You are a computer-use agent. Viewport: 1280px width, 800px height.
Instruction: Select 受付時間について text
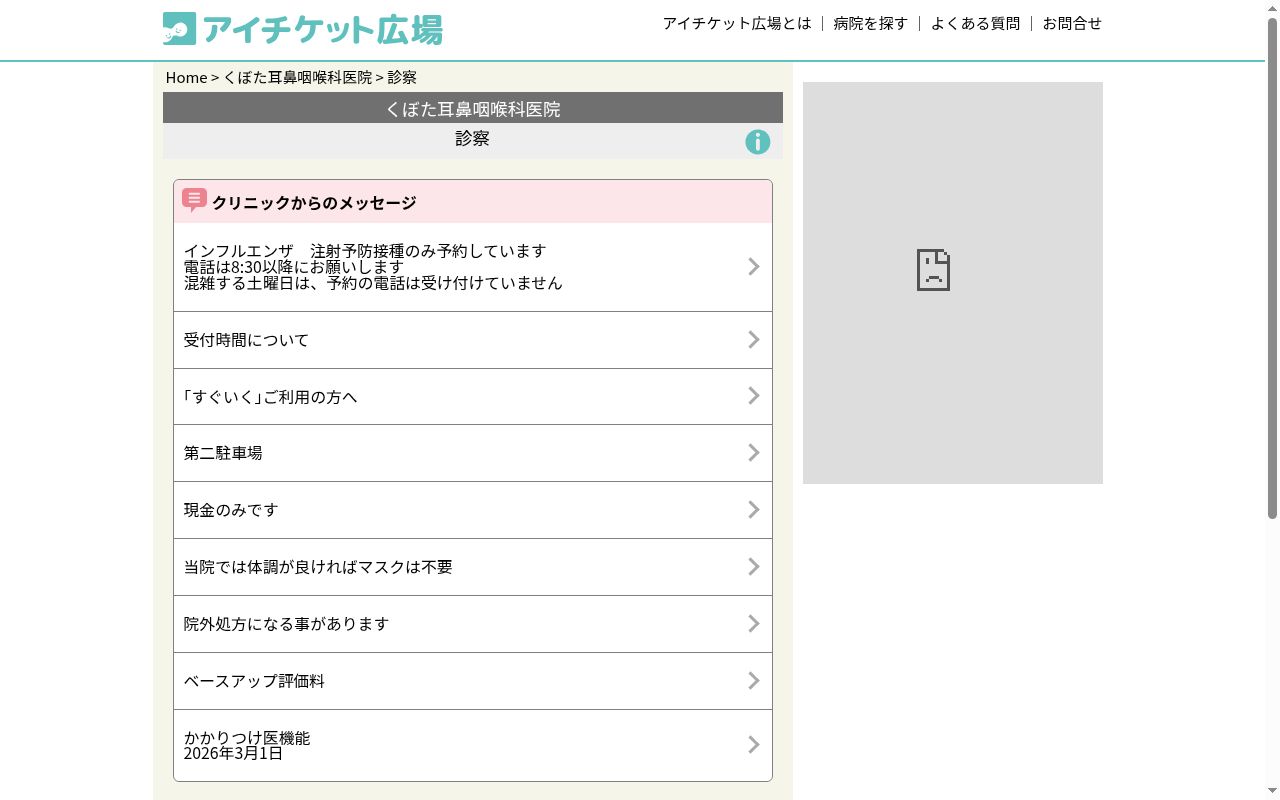[246, 340]
